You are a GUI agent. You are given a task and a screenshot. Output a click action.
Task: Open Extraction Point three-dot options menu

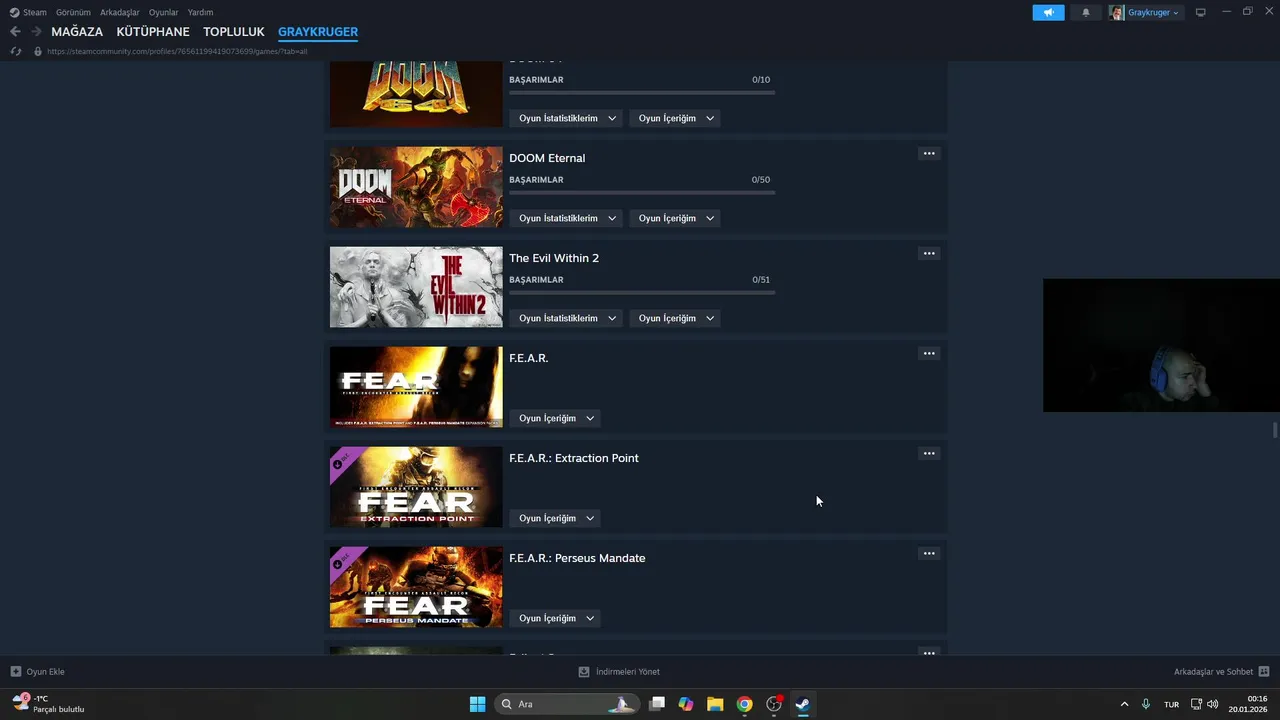(929, 453)
